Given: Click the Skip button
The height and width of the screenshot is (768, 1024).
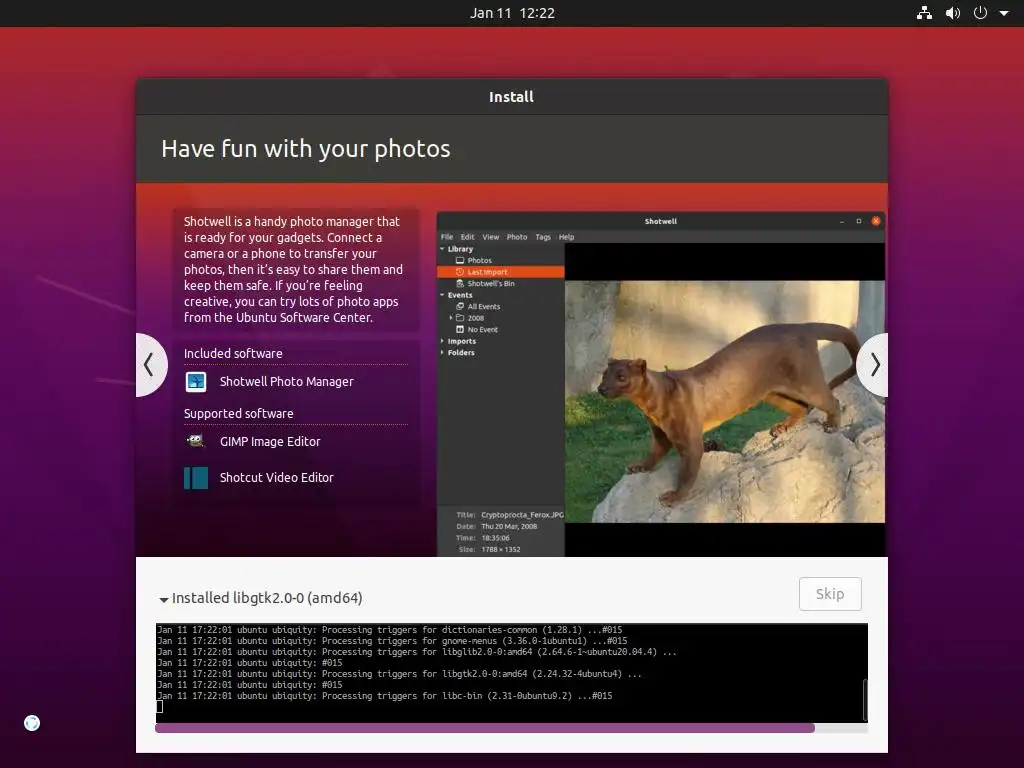Looking at the screenshot, I should [x=830, y=594].
